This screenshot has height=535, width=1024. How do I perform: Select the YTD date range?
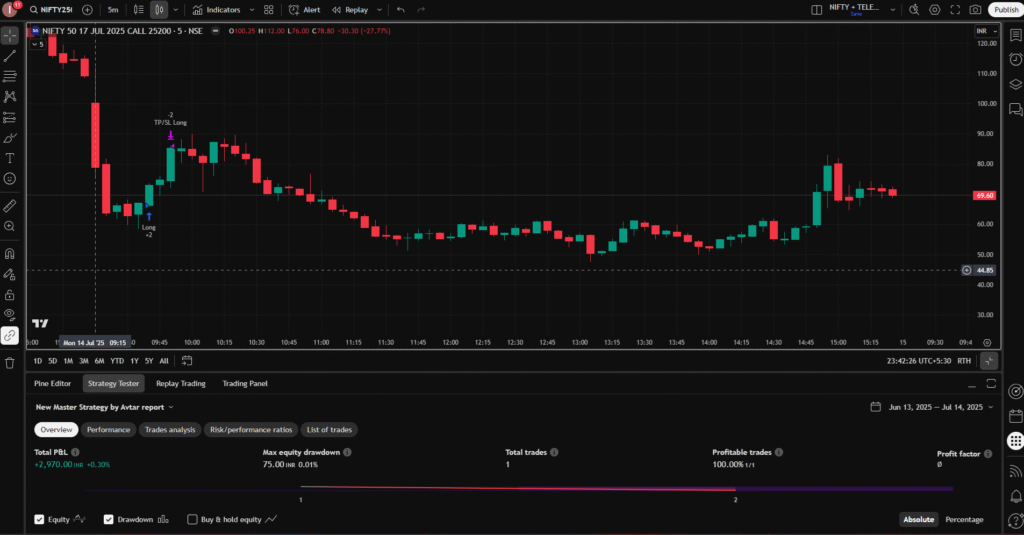pos(117,361)
